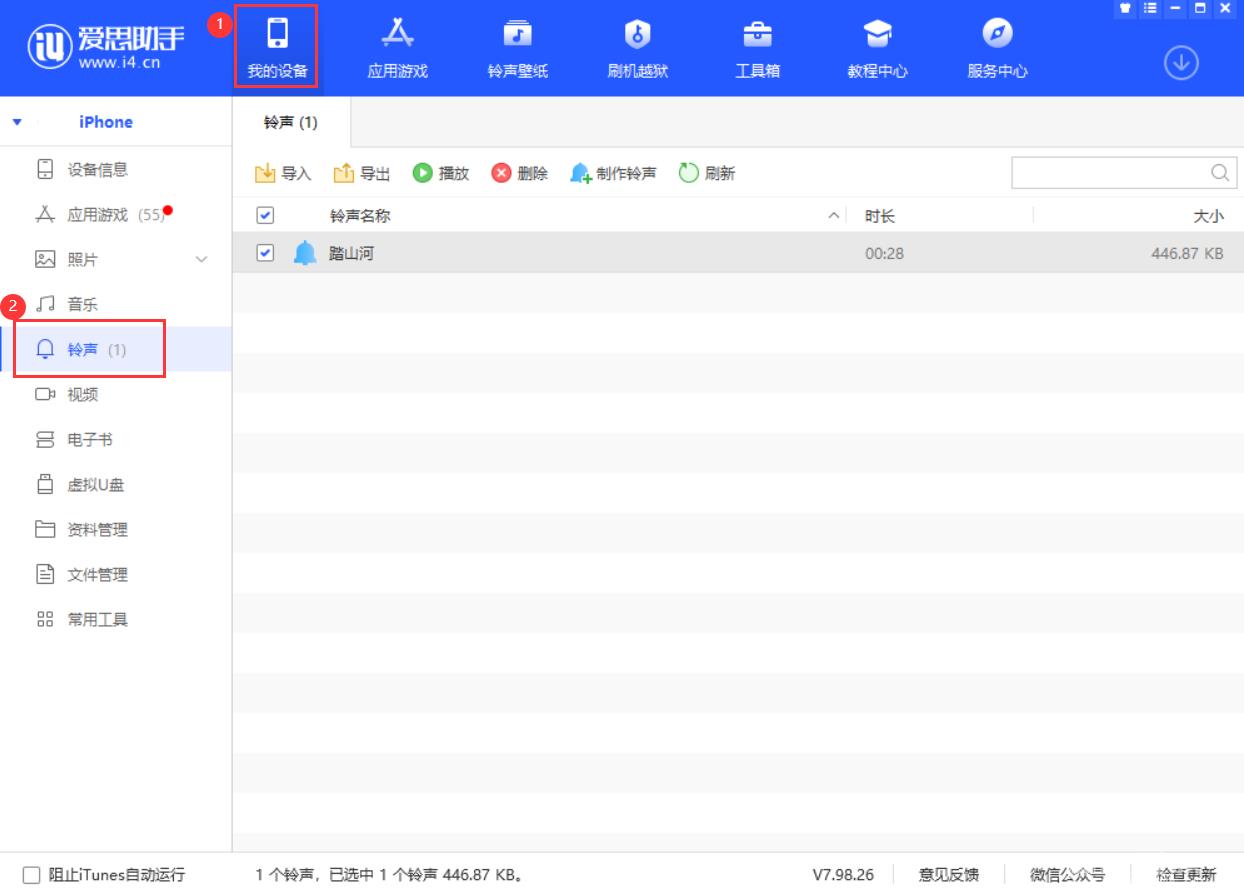Click the 制作铃声 make ringtone button
The height and width of the screenshot is (894, 1244).
[613, 173]
